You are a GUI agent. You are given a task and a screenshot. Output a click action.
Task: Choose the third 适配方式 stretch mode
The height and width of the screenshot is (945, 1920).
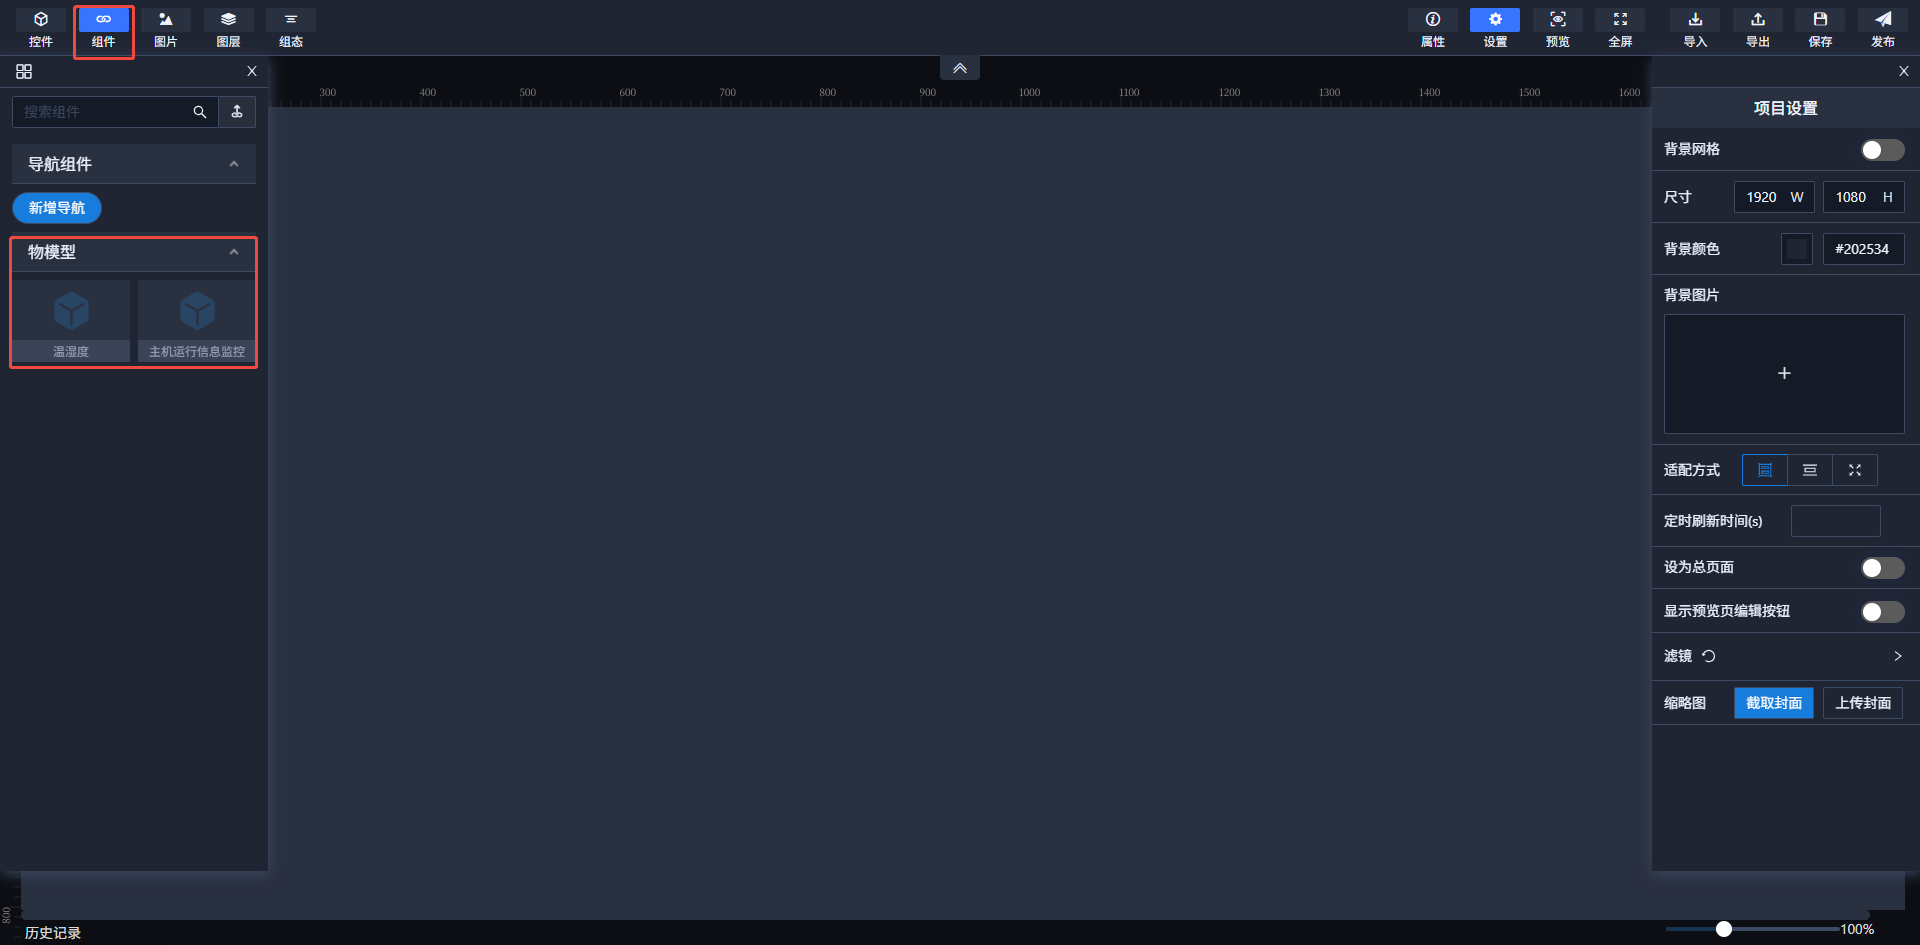point(1855,470)
